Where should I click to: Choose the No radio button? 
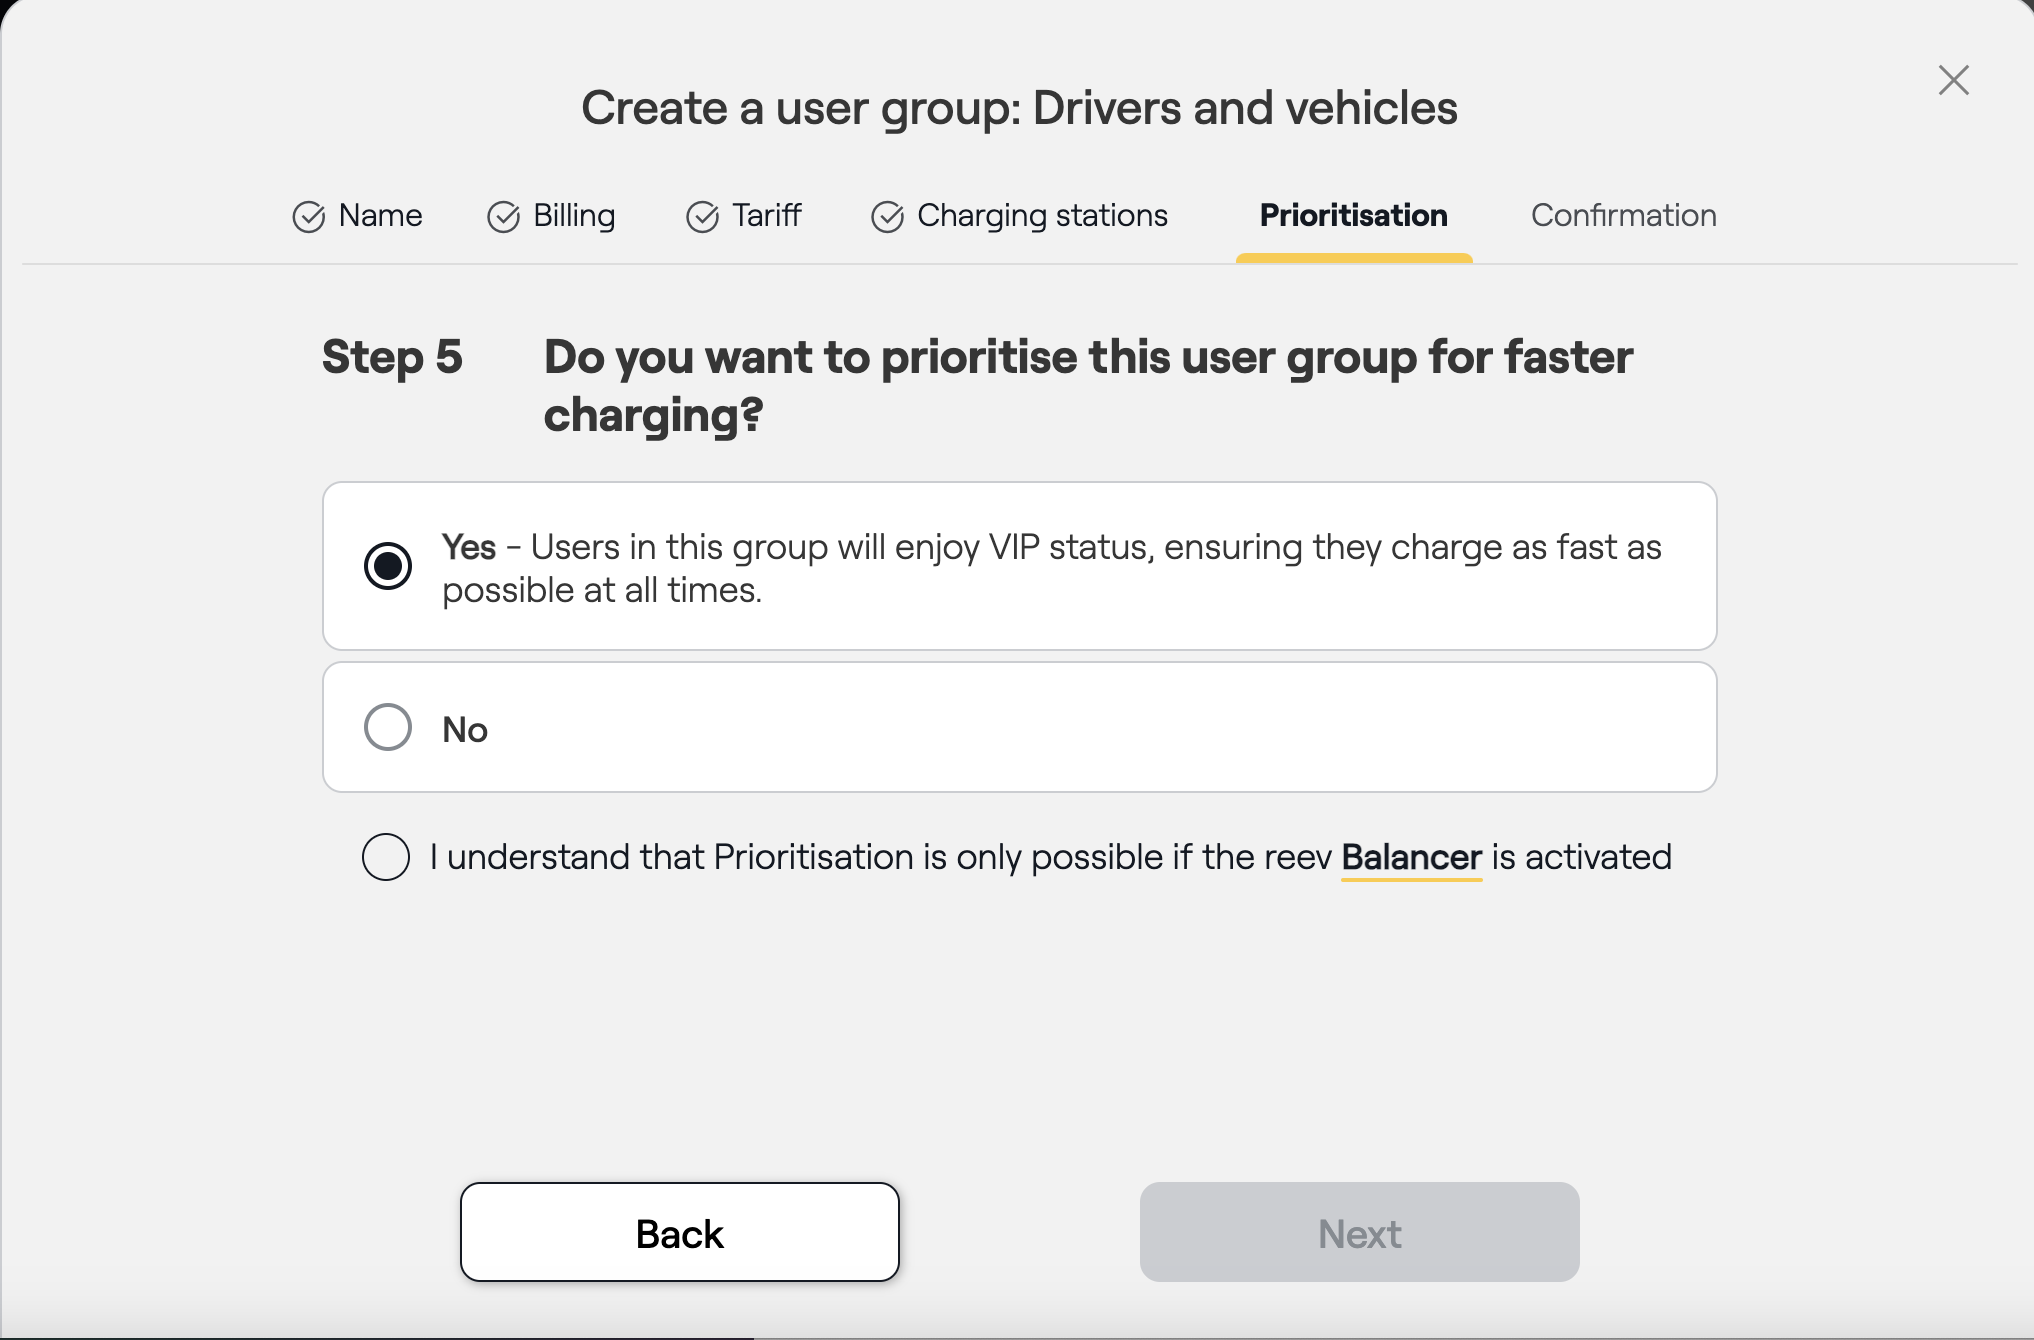tap(388, 727)
